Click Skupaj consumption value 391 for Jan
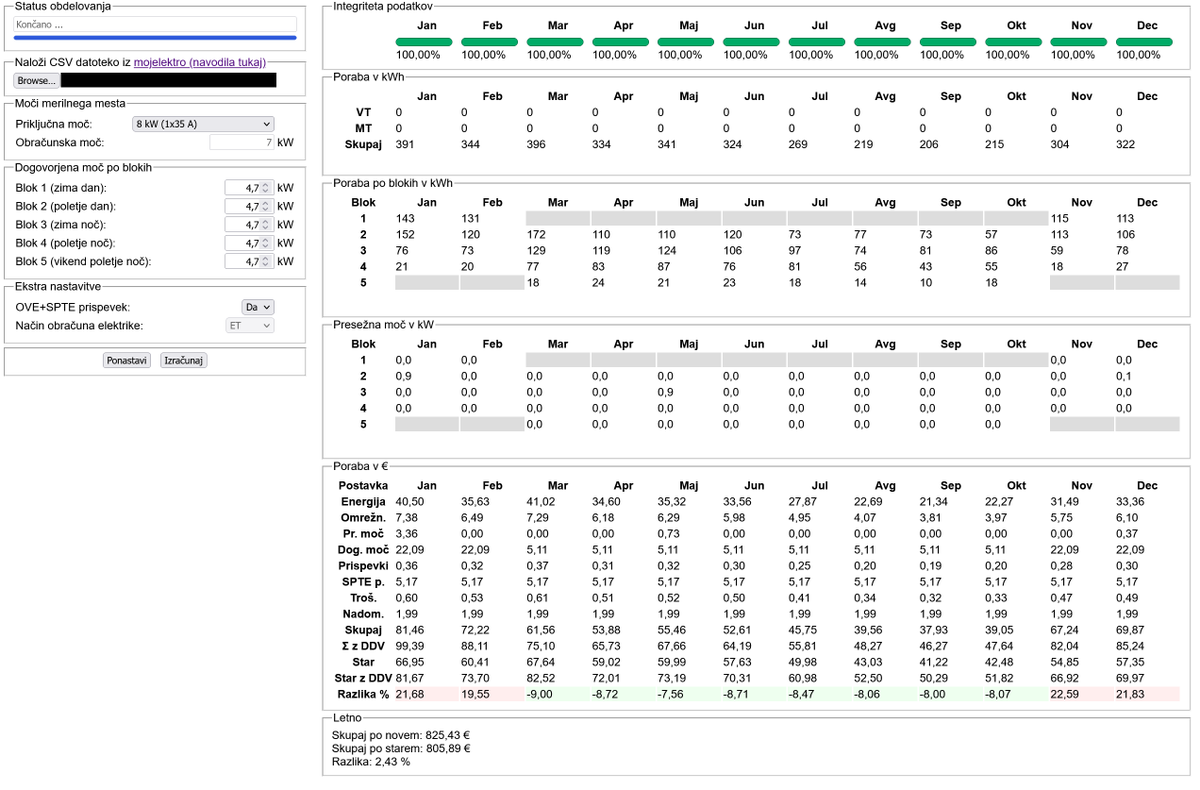 point(405,145)
